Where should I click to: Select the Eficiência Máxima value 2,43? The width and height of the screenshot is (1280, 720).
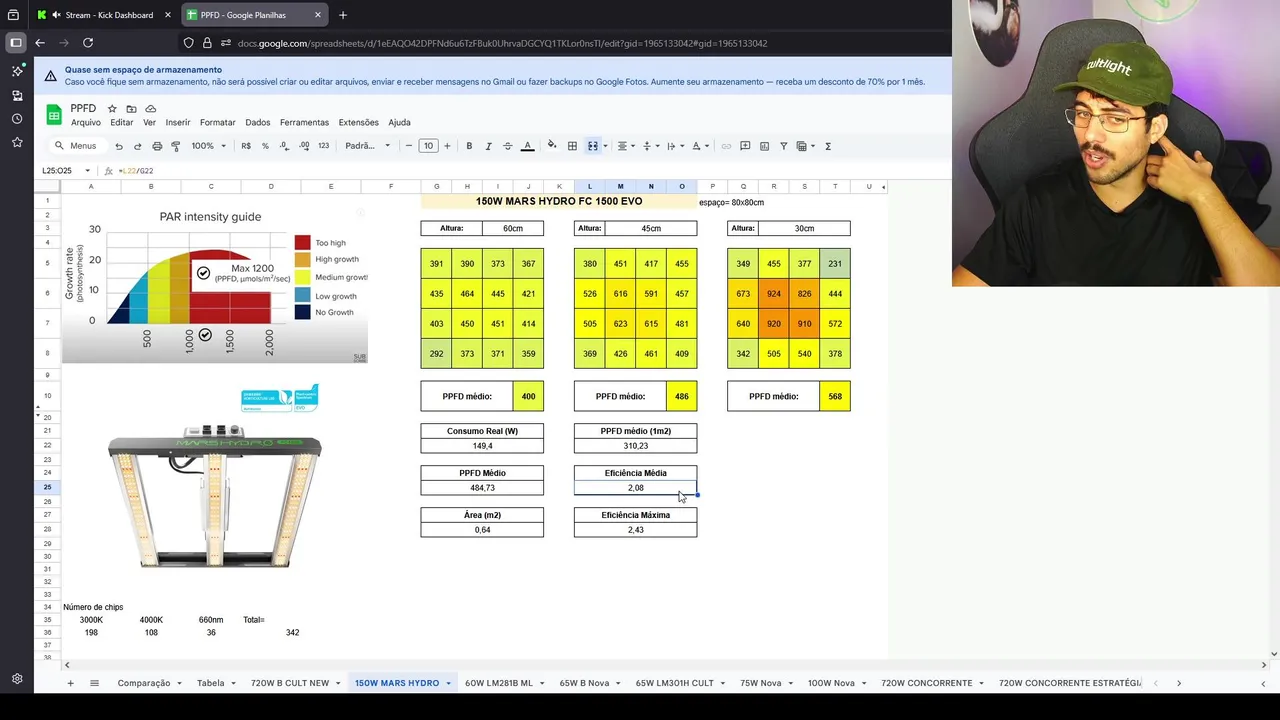coord(636,530)
